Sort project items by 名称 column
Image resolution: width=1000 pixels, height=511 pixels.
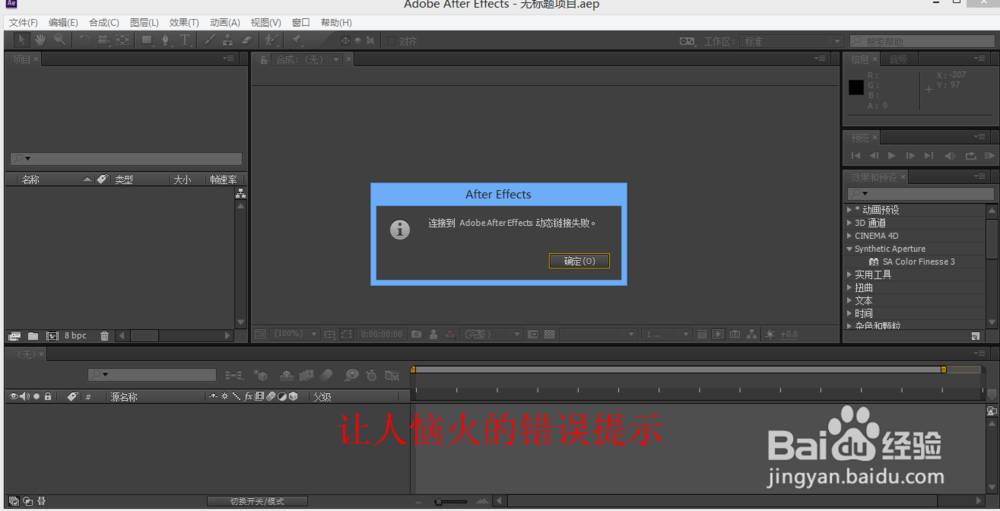[31, 180]
